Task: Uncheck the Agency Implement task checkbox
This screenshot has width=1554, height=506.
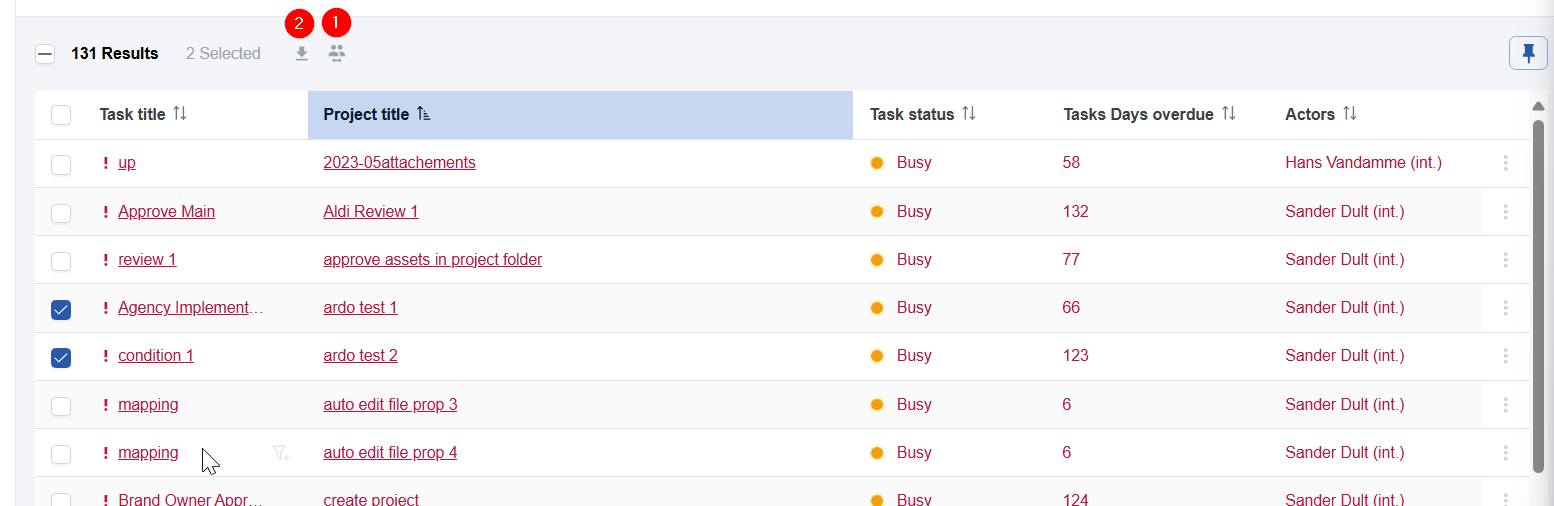Action: (x=61, y=309)
